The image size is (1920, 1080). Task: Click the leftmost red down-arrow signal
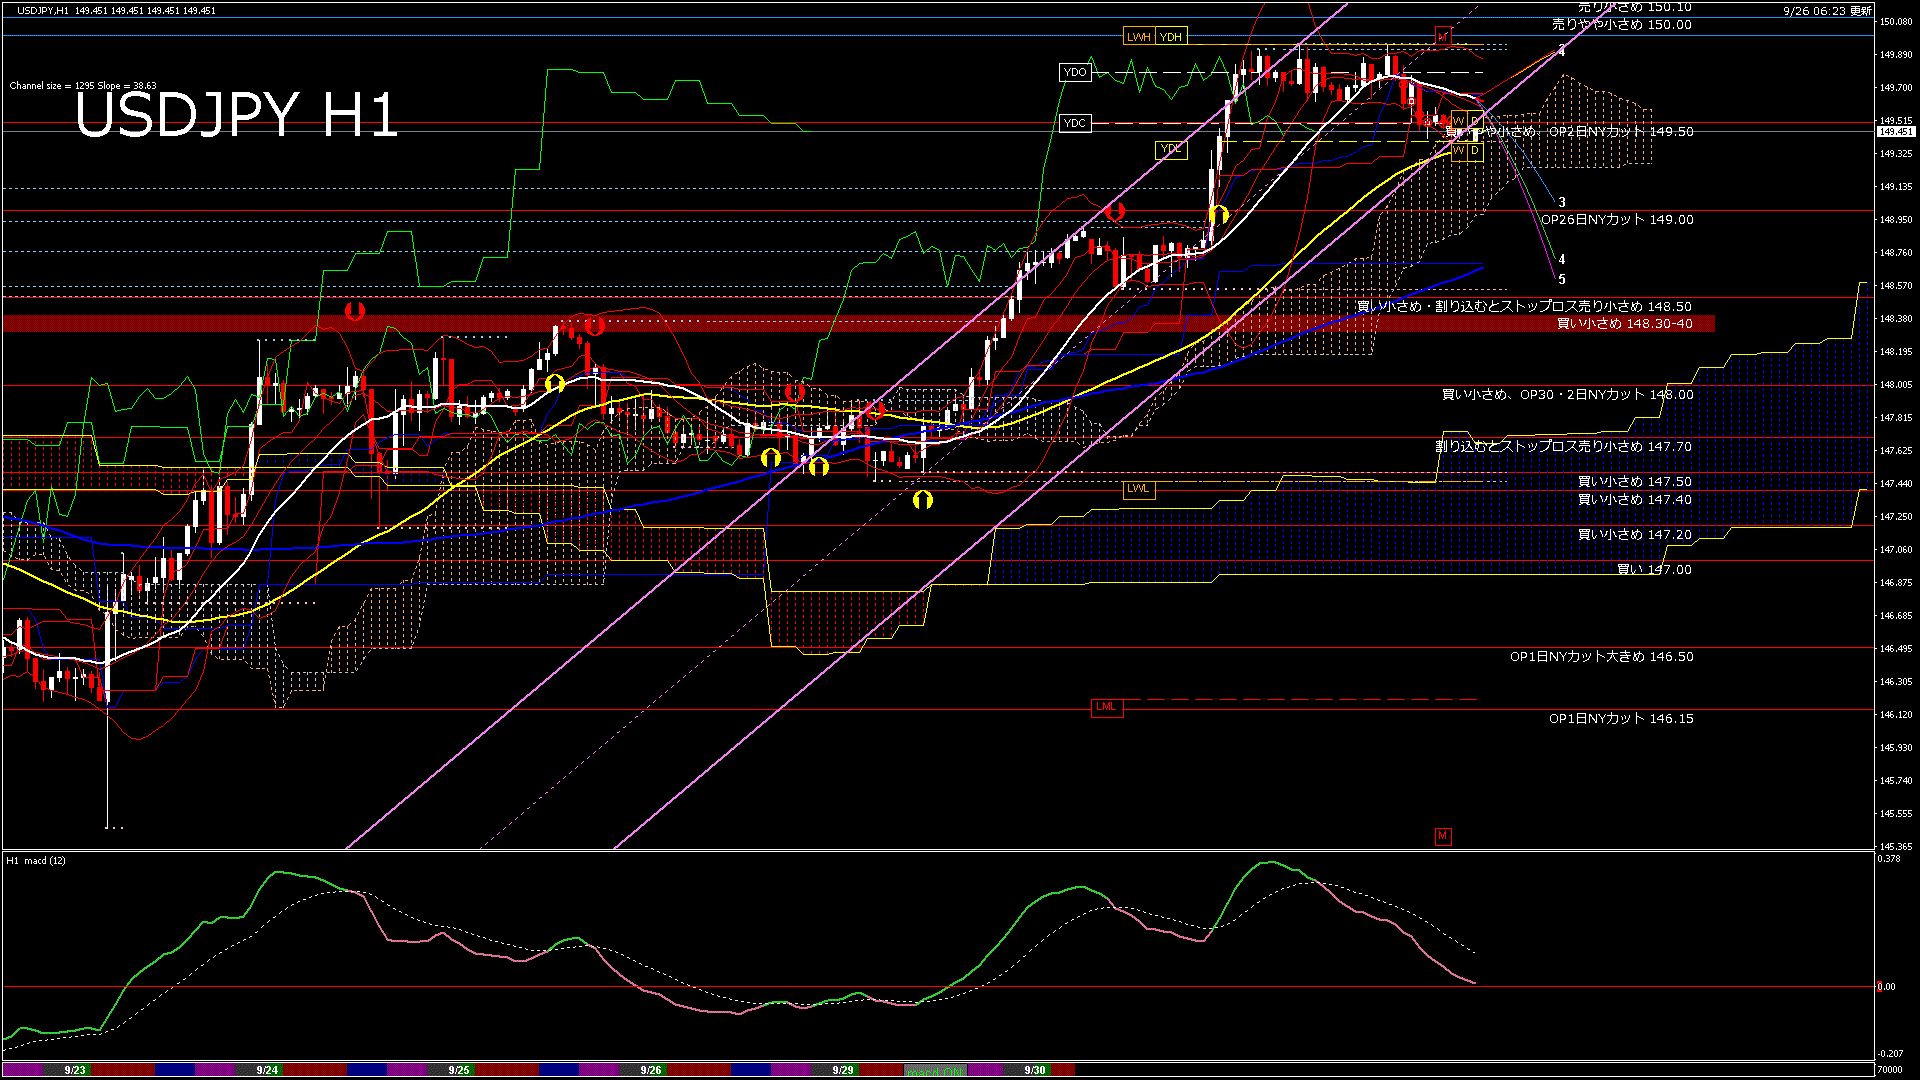click(354, 311)
